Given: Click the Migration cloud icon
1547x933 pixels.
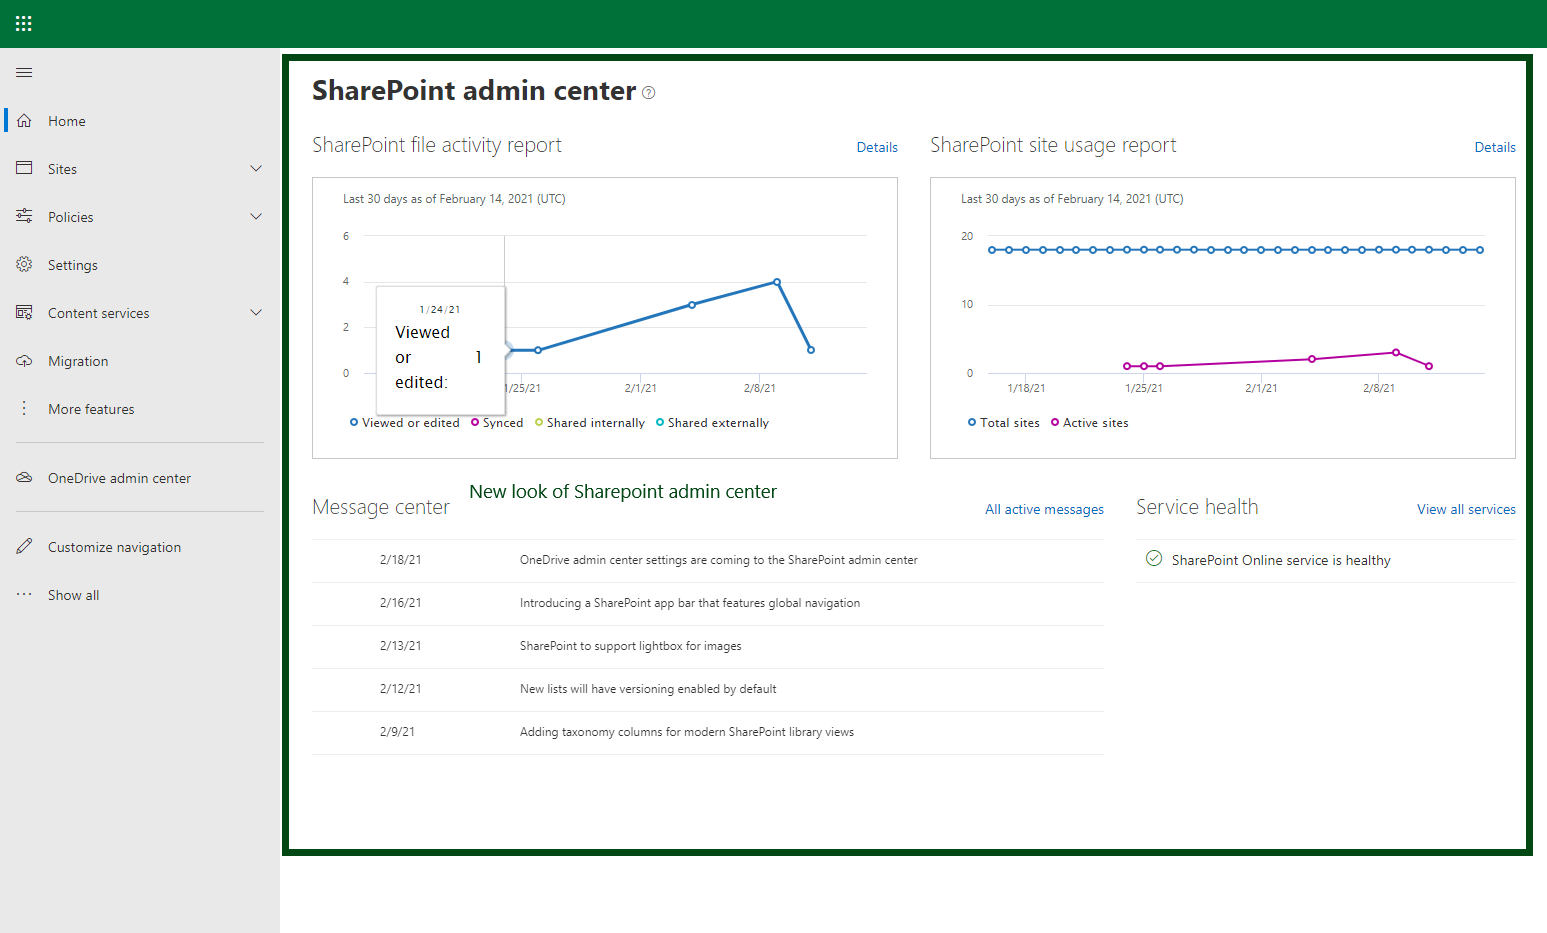Looking at the screenshot, I should click(x=24, y=360).
